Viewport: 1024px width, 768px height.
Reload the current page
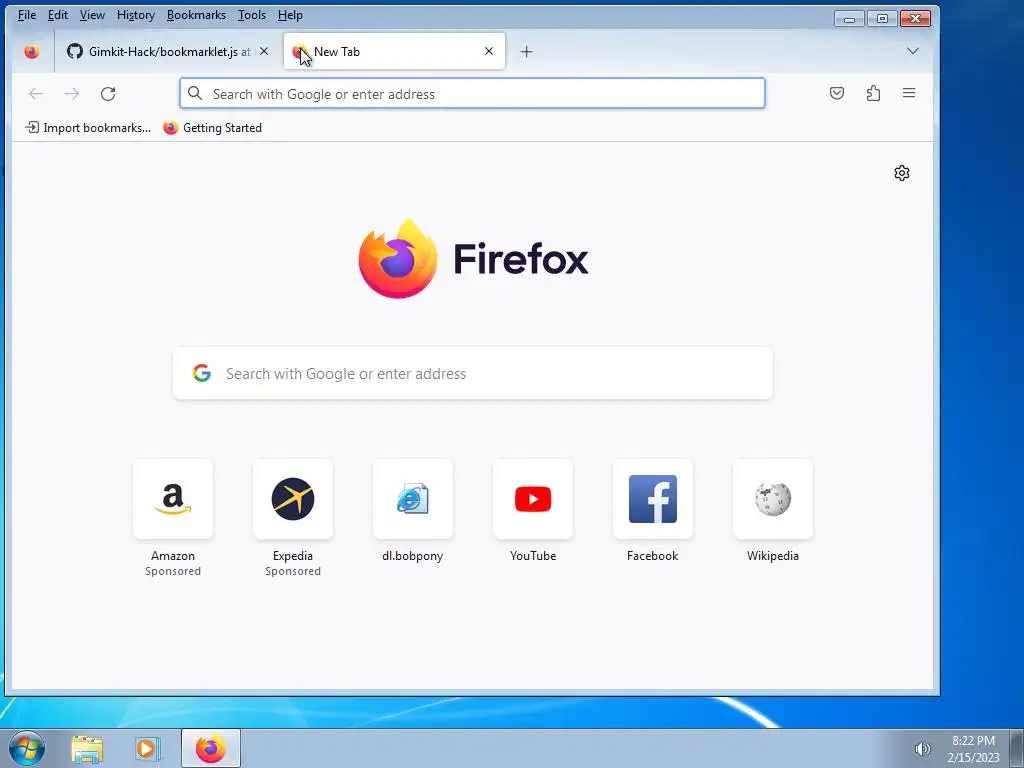(108, 94)
